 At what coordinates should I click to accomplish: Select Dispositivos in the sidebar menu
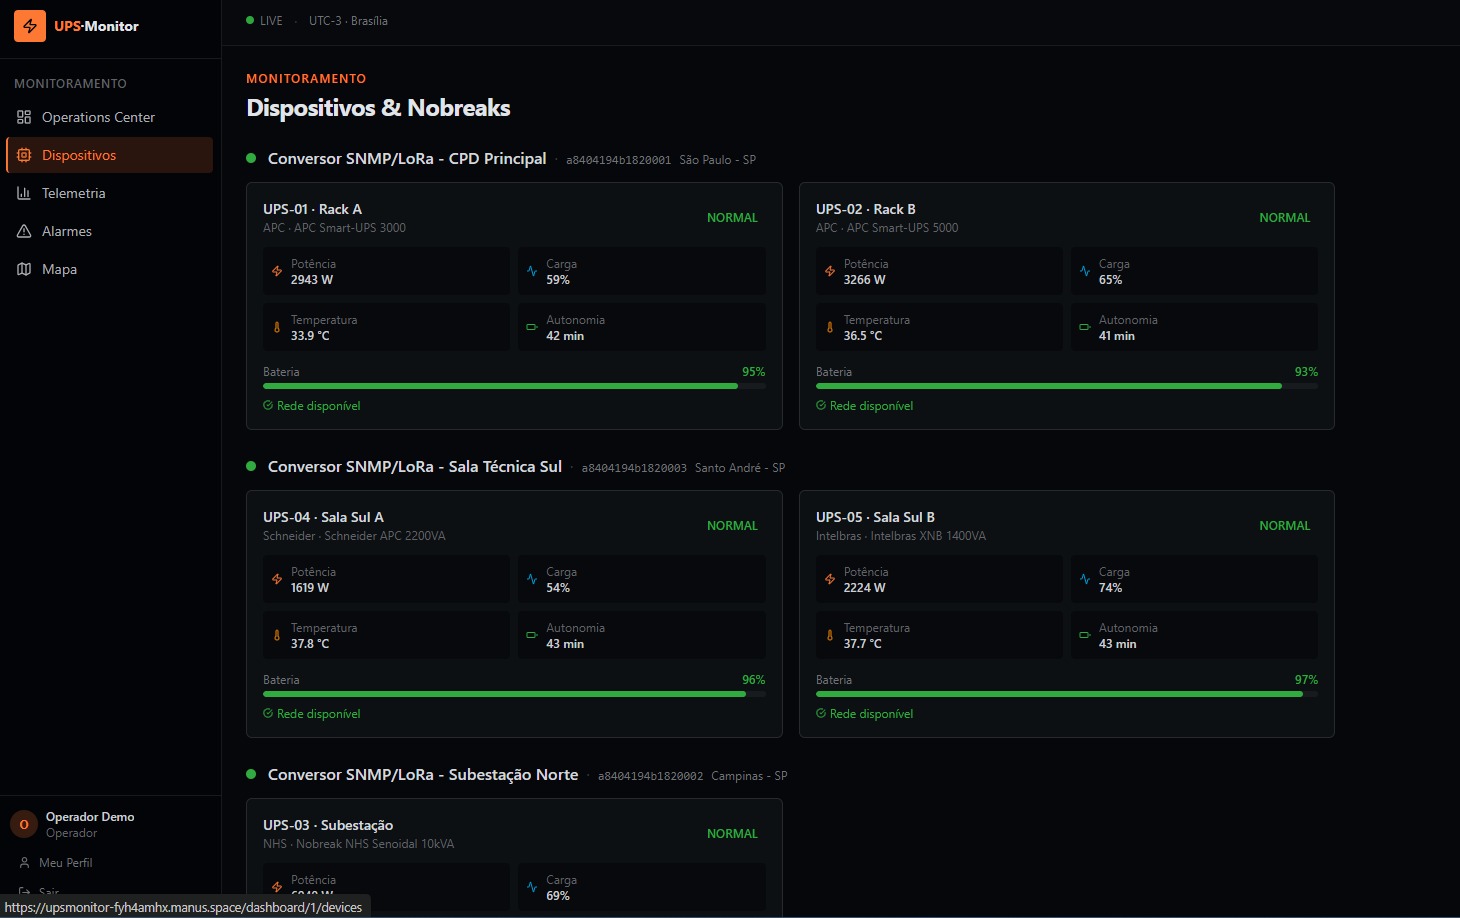tap(109, 155)
